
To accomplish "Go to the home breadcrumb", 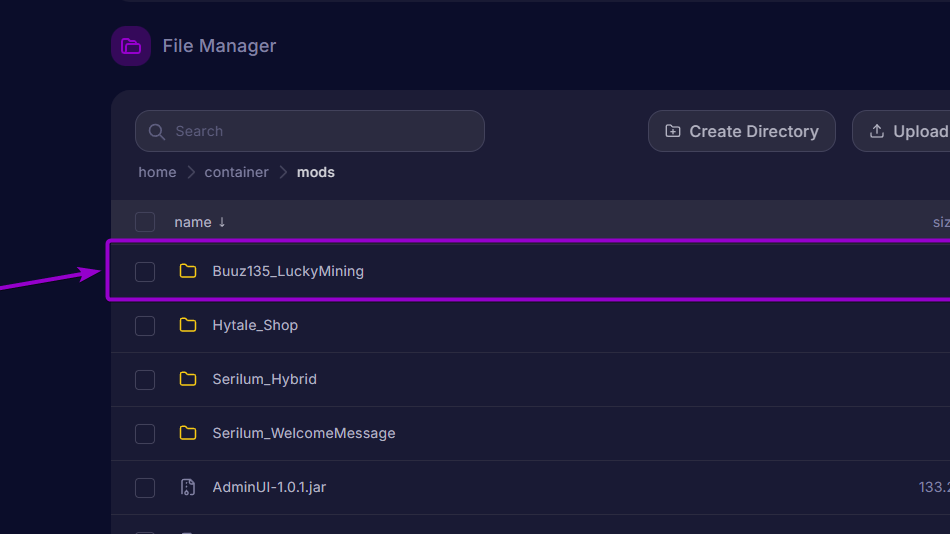I will point(157,172).
